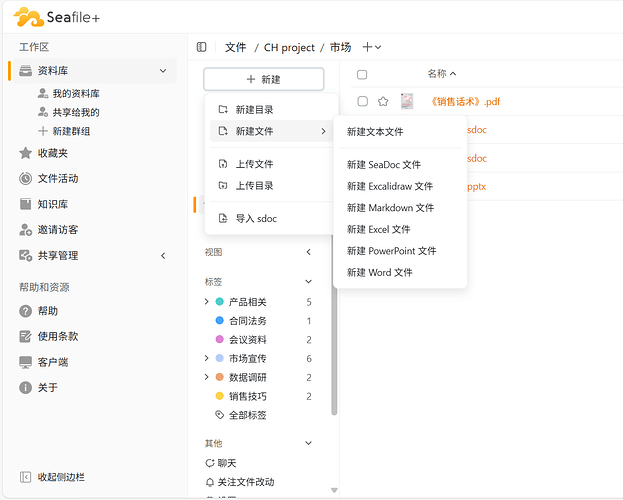Open CH project breadcrumb link
The width and height of the screenshot is (623, 500).
(x=289, y=48)
